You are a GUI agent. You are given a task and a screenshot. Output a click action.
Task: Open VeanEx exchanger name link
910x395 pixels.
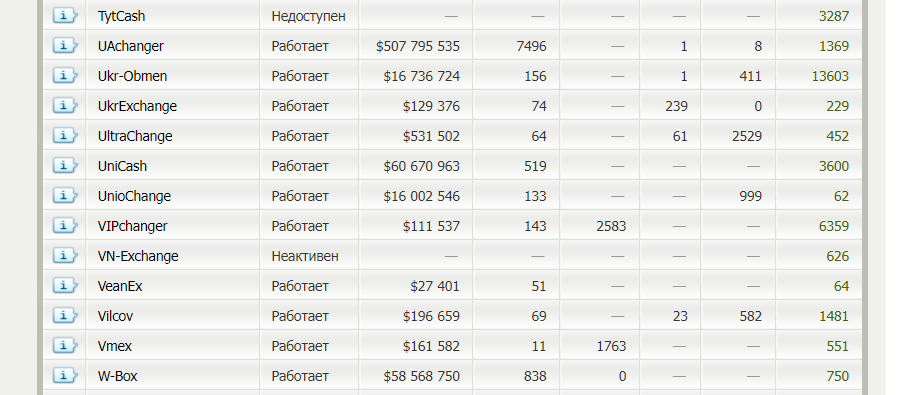(120, 286)
